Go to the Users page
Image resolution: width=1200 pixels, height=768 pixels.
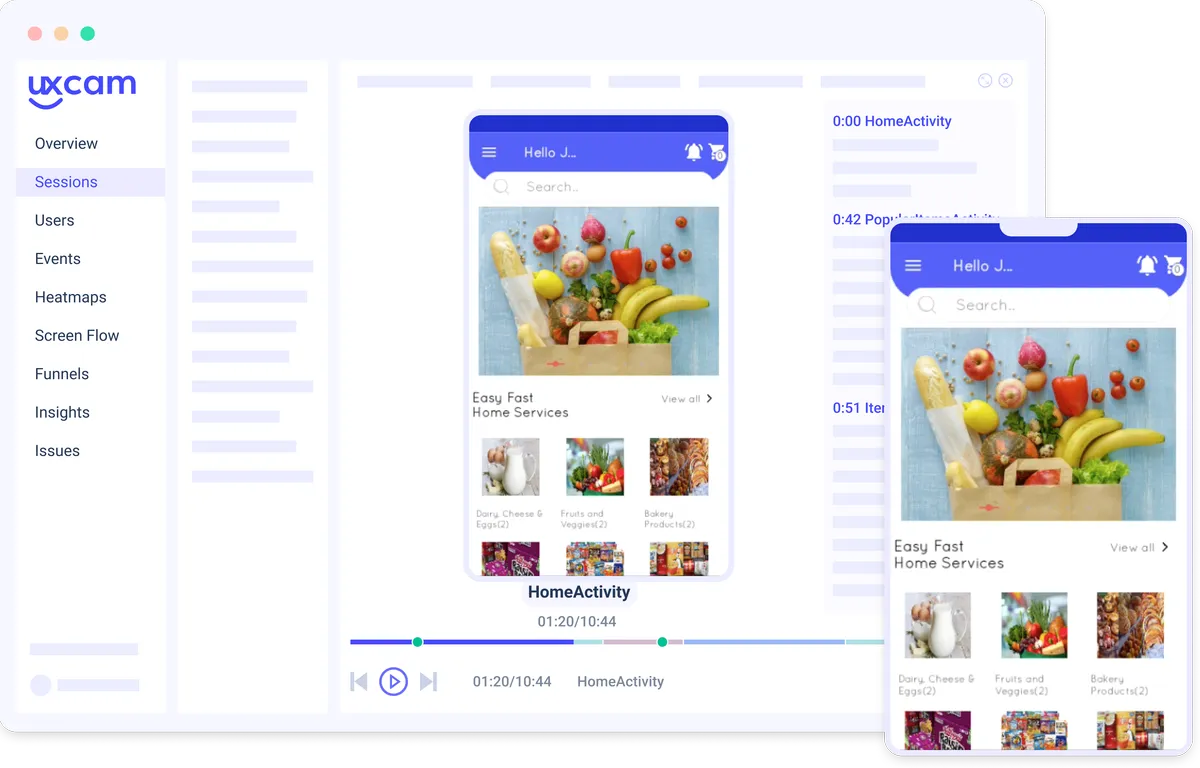[54, 221]
